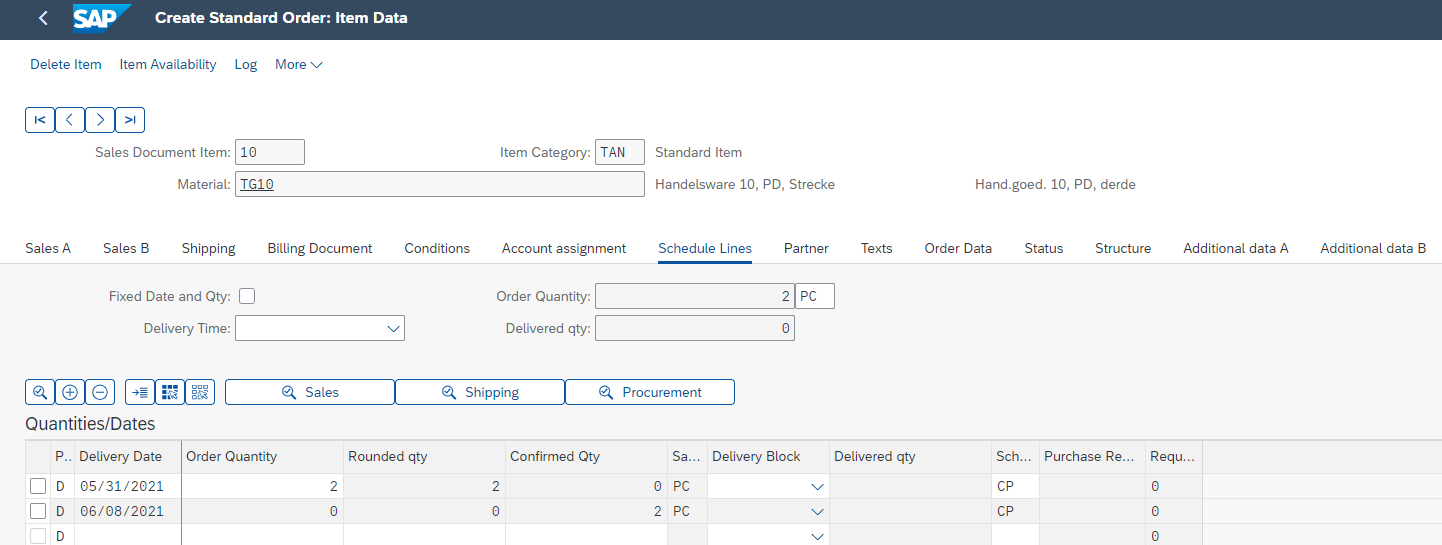Click the Sales details button
The width and height of the screenshot is (1442, 545).
310,392
